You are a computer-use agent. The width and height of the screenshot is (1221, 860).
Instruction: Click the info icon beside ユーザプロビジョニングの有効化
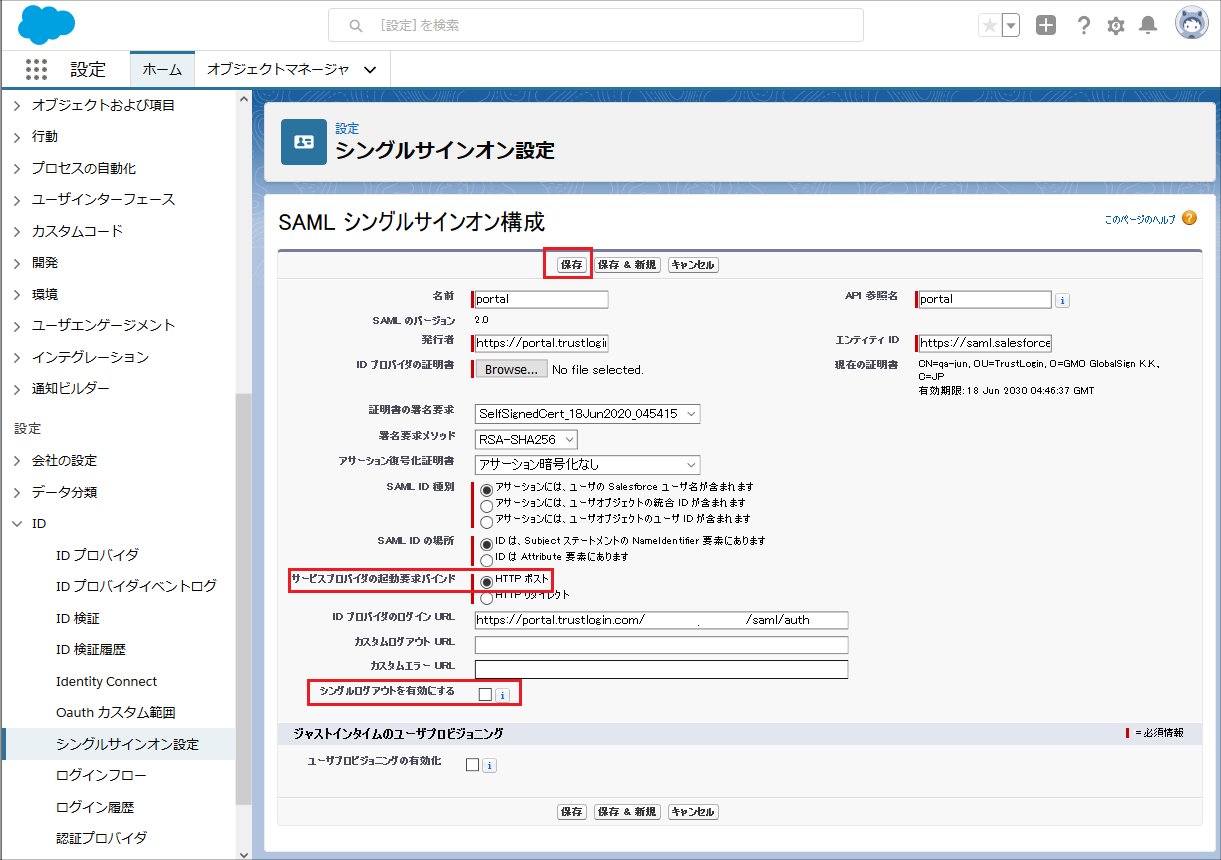(489, 765)
